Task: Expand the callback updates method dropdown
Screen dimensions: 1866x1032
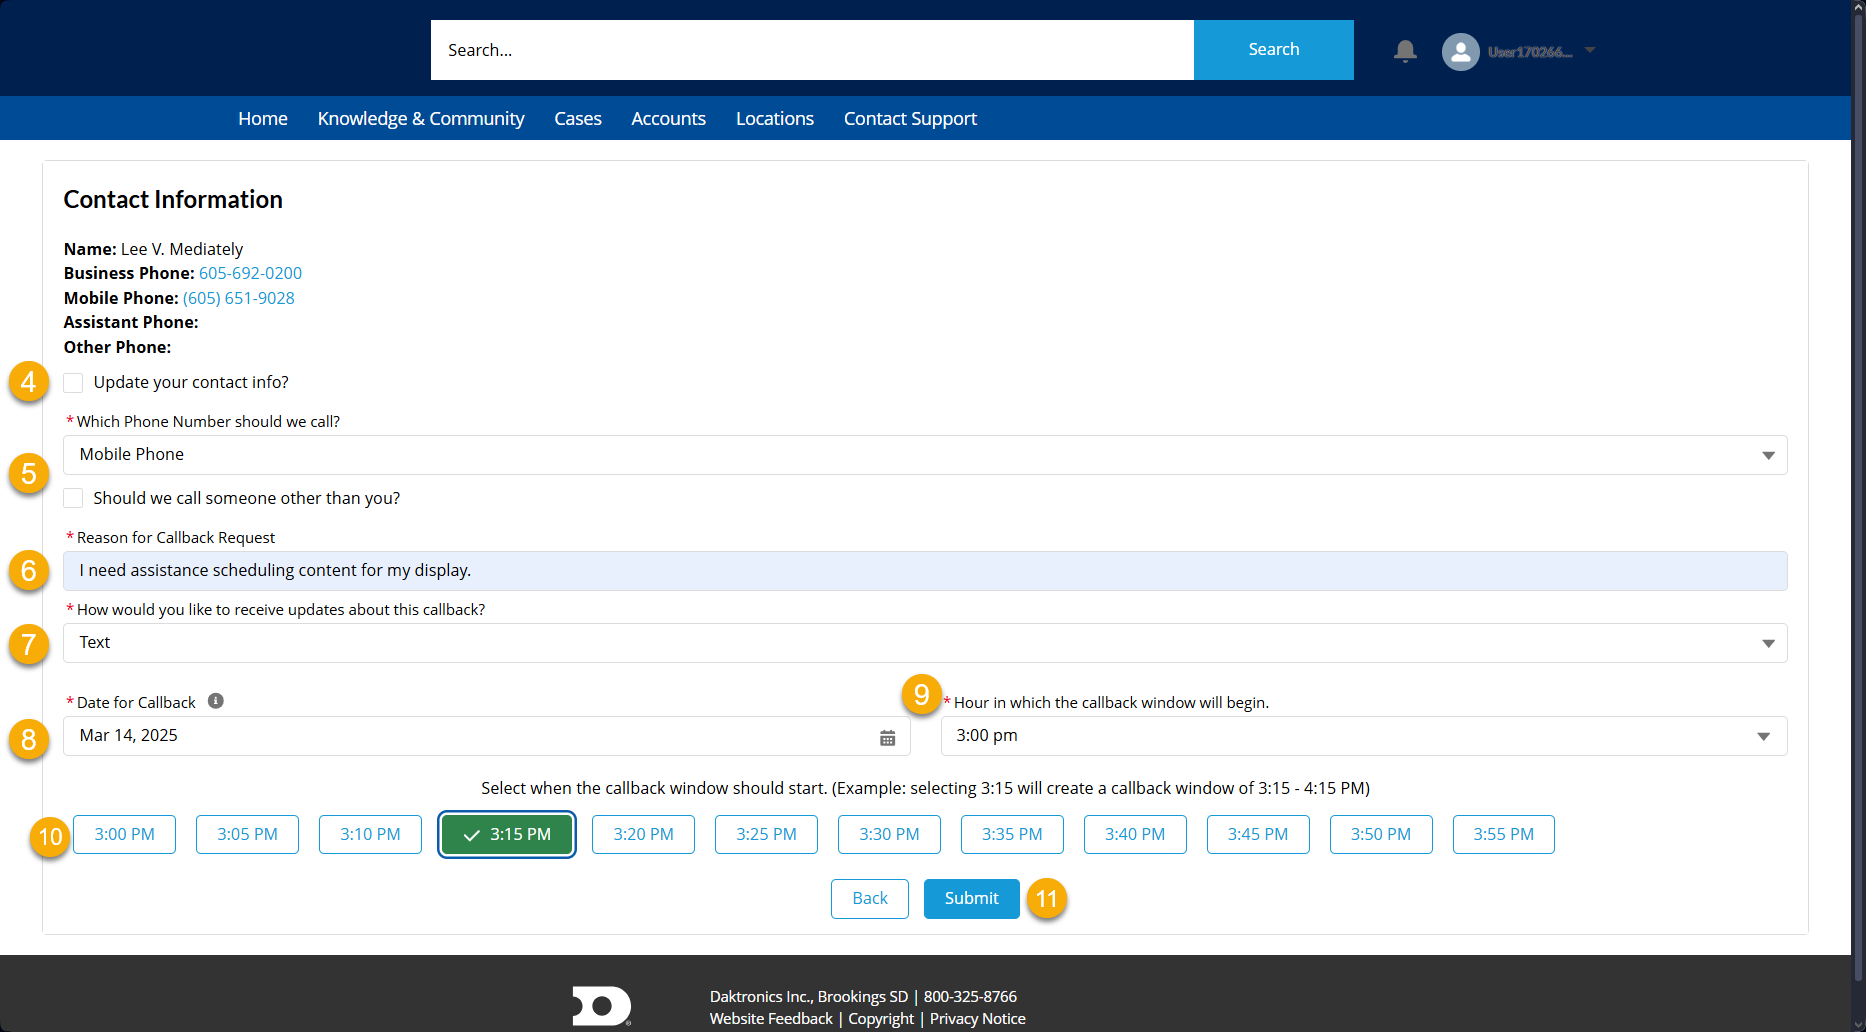Action: tap(924, 643)
